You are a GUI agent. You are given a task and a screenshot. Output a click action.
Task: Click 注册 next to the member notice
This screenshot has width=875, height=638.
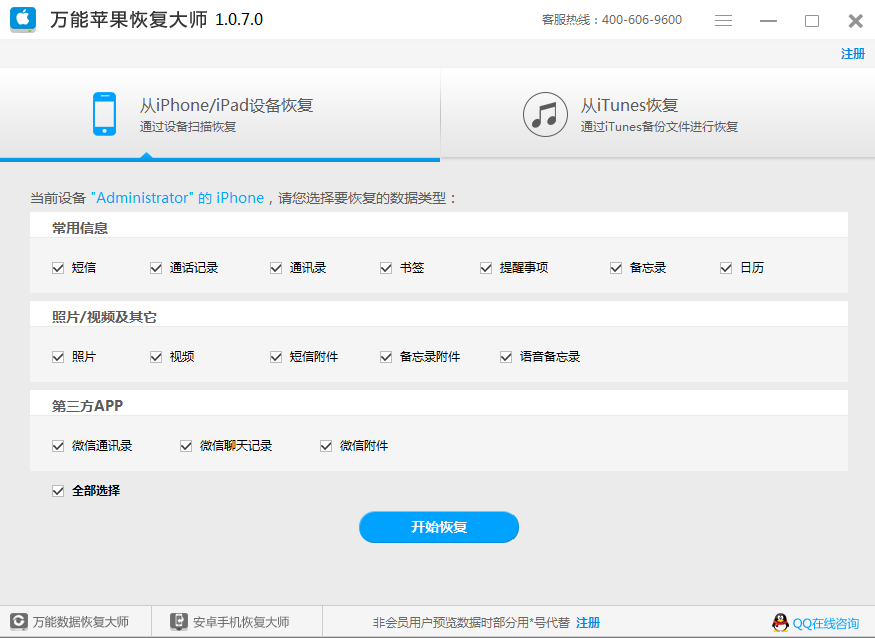(x=587, y=621)
